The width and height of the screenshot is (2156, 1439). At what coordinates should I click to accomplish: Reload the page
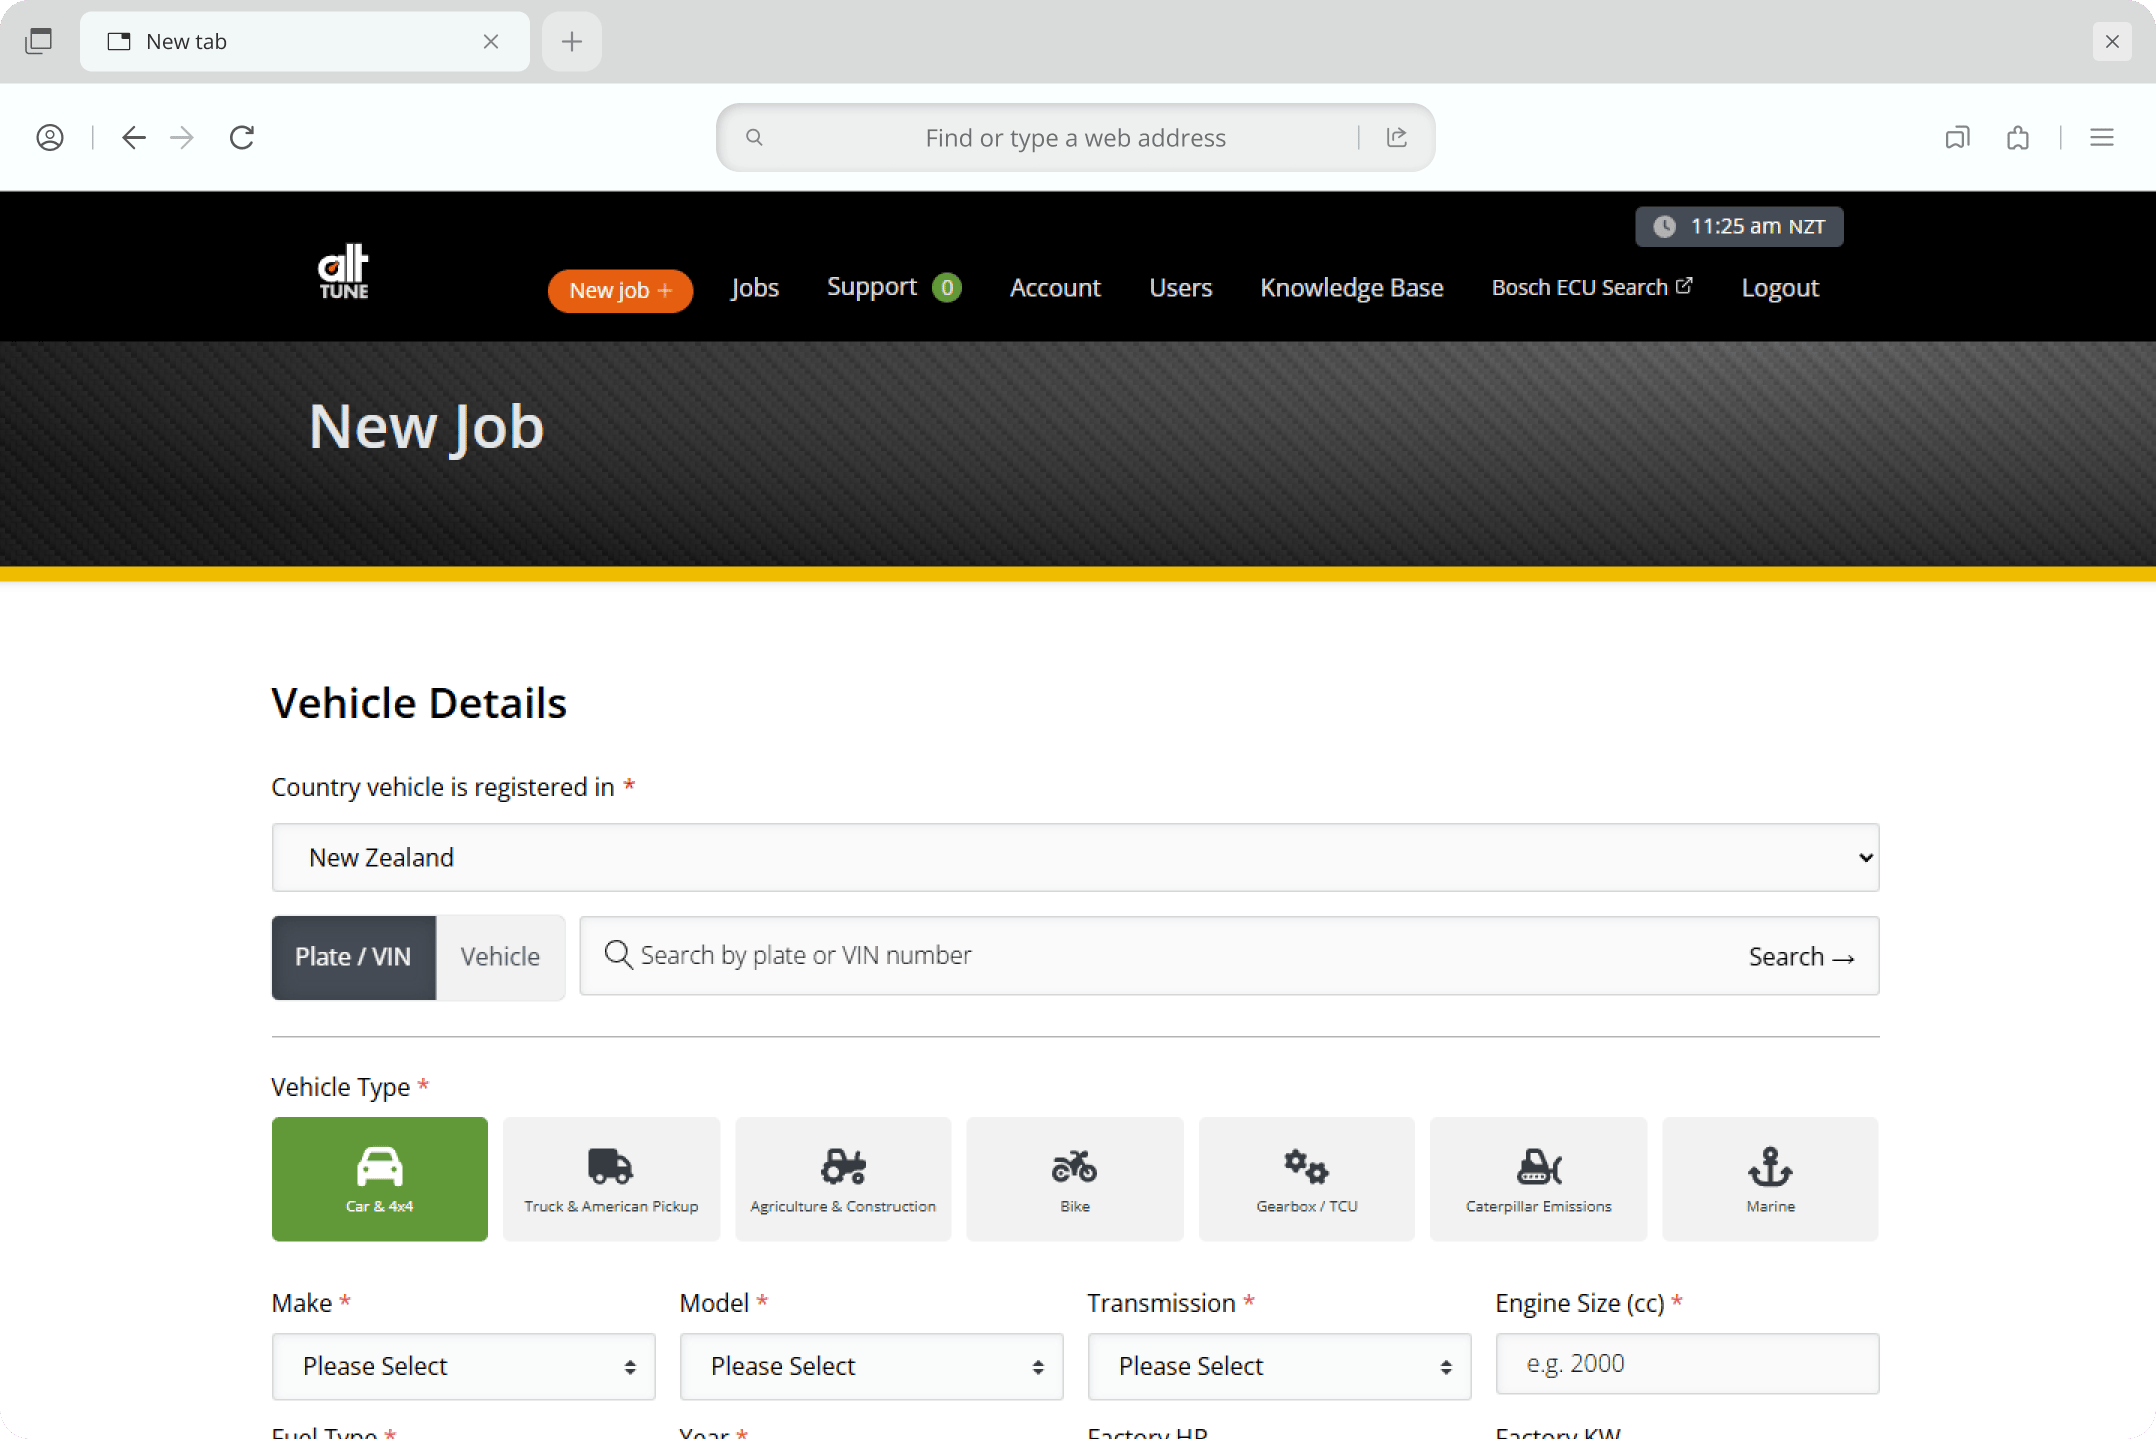pyautogui.click(x=242, y=138)
